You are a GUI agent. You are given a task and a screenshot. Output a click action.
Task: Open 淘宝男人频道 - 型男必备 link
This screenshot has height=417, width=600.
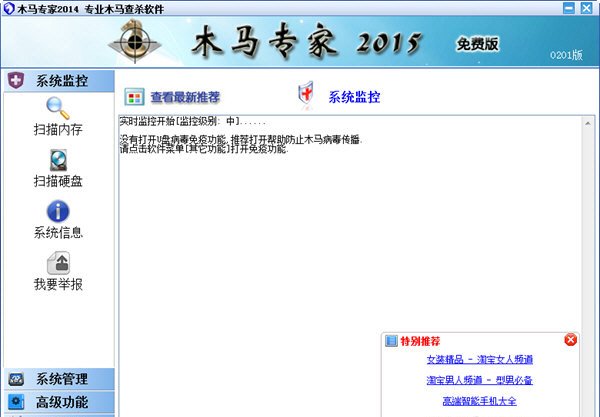coord(479,380)
